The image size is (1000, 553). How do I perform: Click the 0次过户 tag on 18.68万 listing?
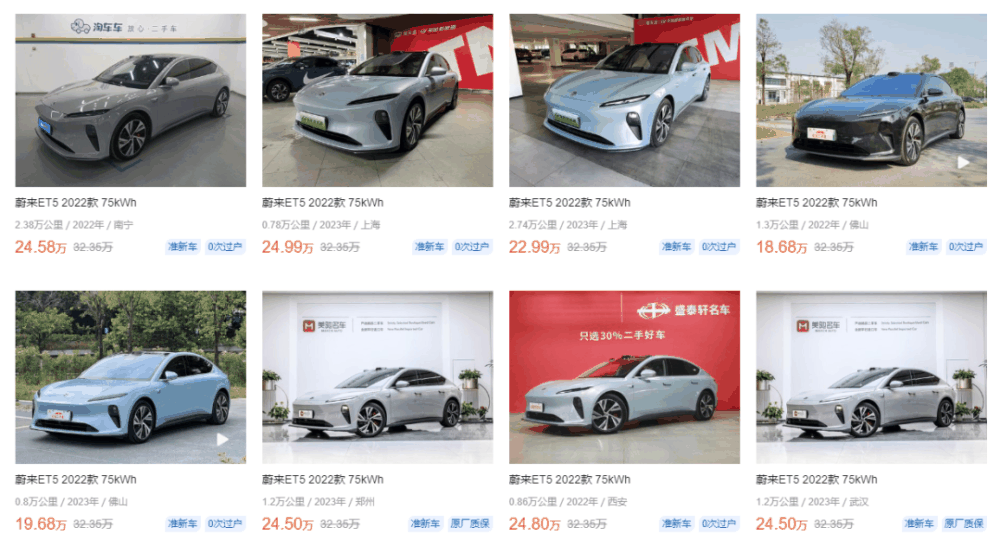(x=966, y=247)
